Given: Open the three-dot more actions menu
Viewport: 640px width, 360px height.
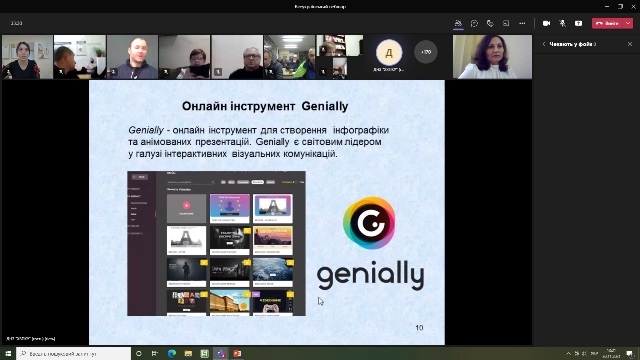Looking at the screenshot, I should [522, 23].
